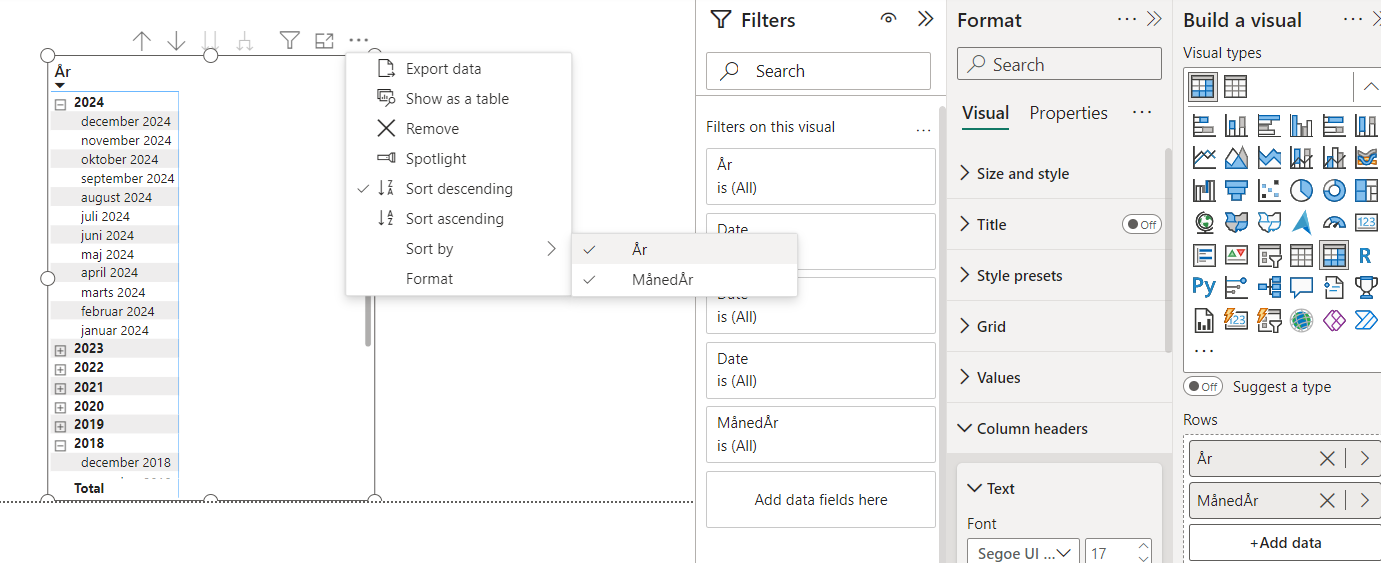Collapse the Column headers section
Image resolution: width=1381 pixels, height=563 pixels.
pyautogui.click(x=1058, y=428)
